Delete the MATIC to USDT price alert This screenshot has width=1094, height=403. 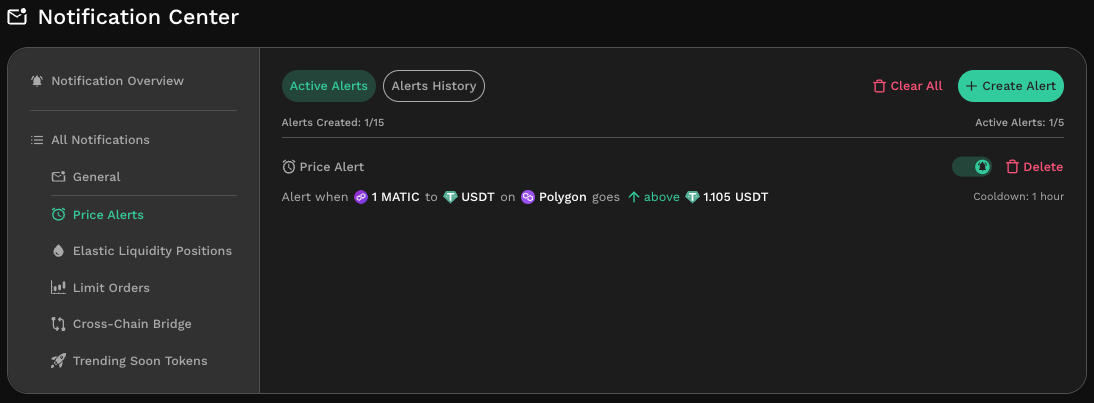[1035, 167]
